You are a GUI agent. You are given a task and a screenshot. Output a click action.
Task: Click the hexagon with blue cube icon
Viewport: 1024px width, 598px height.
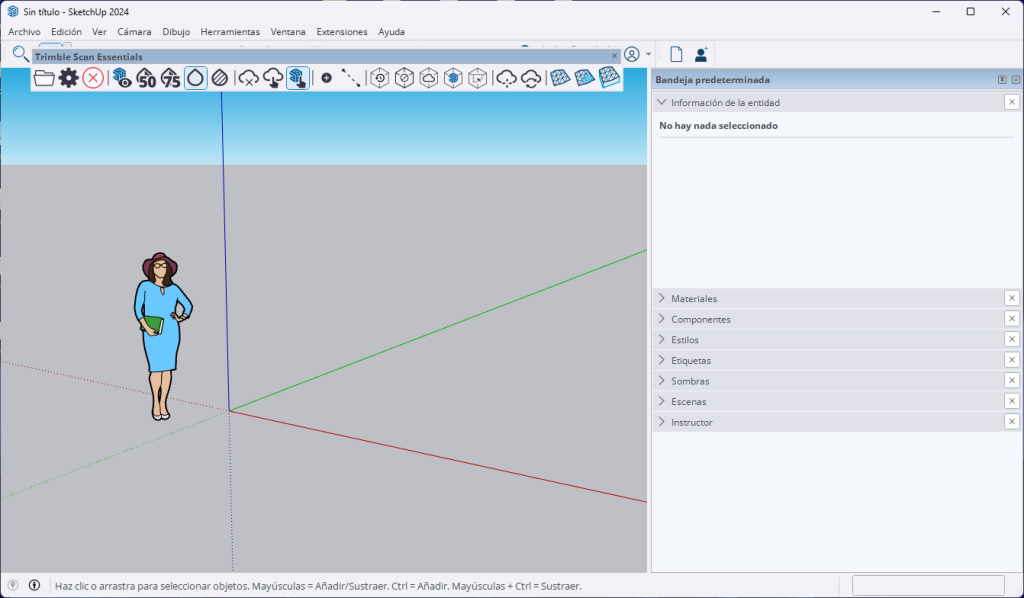pyautogui.click(x=453, y=78)
